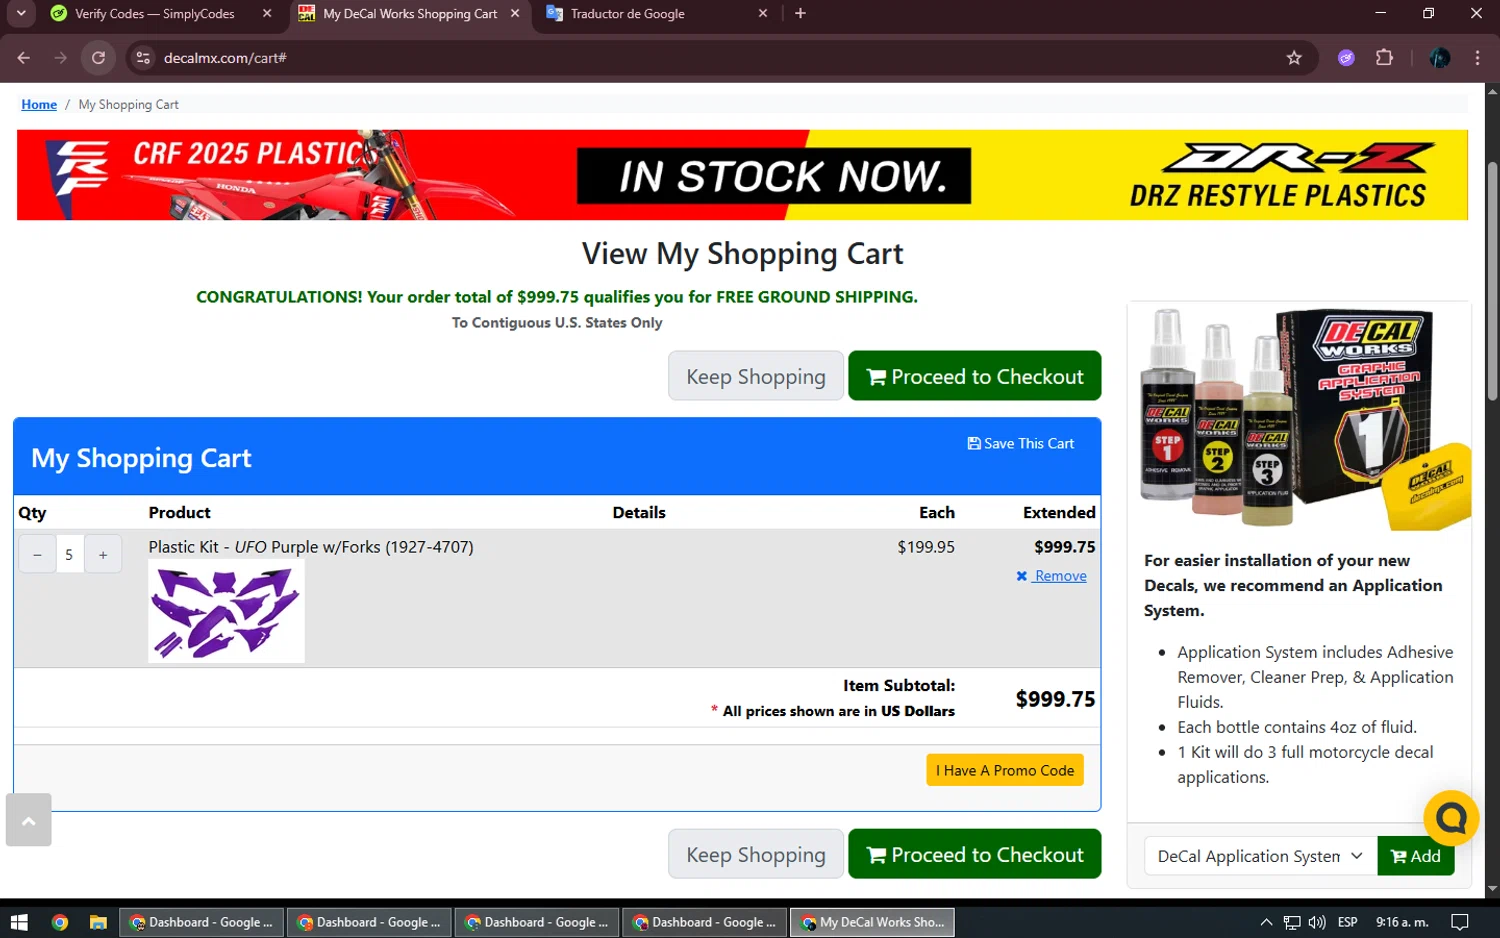Screen dimensions: 1500x938
Task: Open the notifications center icon
Action: coord(1460,922)
